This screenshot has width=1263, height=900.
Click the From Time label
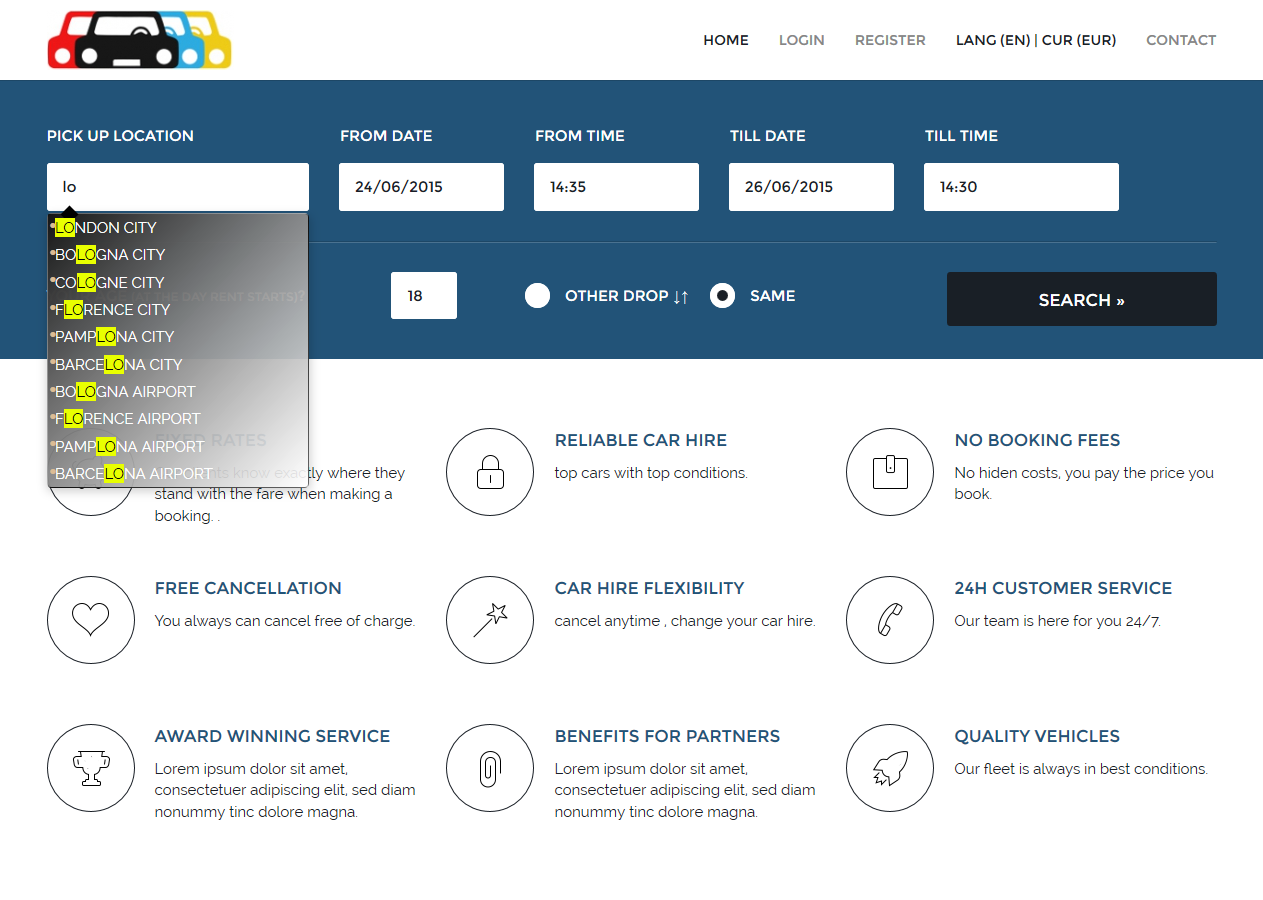pos(580,136)
